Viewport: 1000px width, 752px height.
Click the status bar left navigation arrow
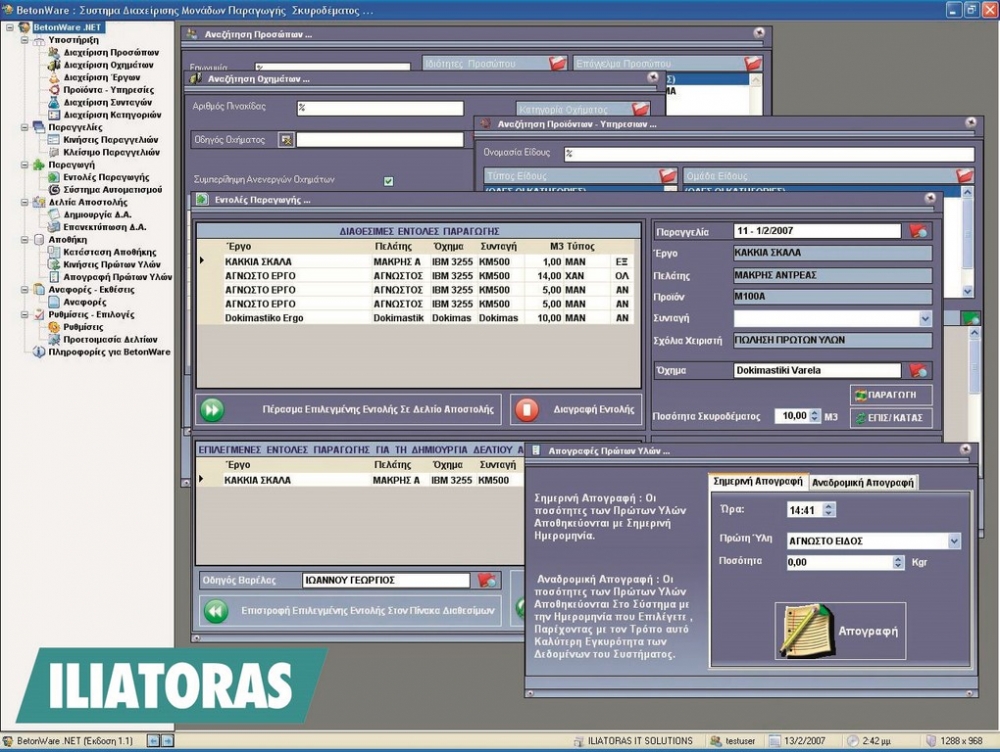pos(153,741)
